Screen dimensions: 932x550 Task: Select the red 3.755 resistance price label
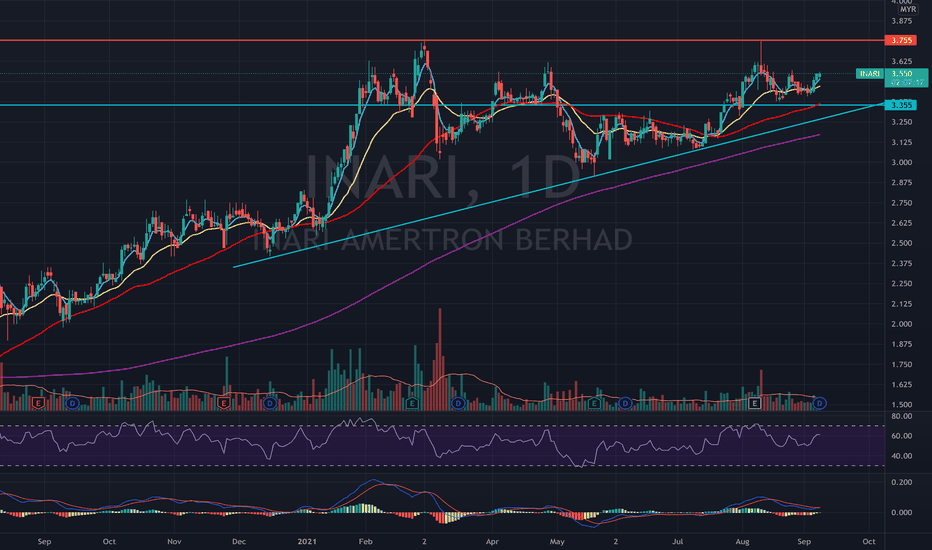pyautogui.click(x=900, y=40)
